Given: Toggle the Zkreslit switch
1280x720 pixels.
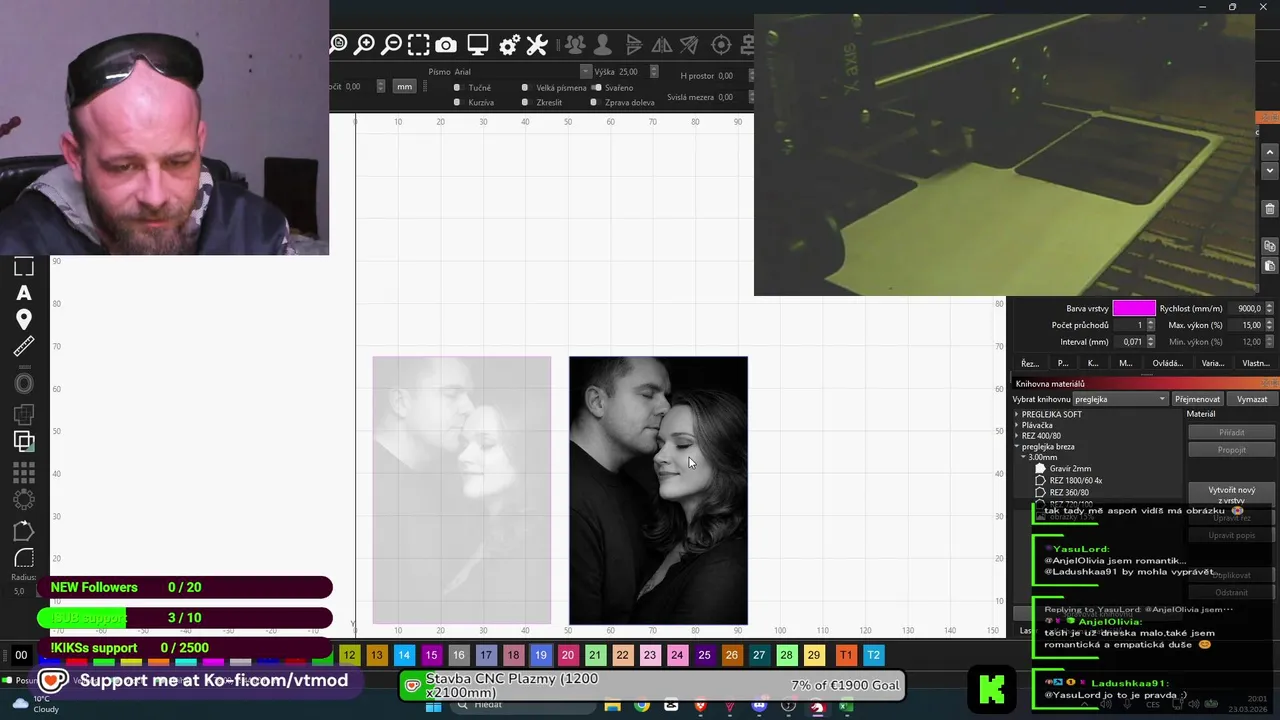Looking at the screenshot, I should [525, 102].
